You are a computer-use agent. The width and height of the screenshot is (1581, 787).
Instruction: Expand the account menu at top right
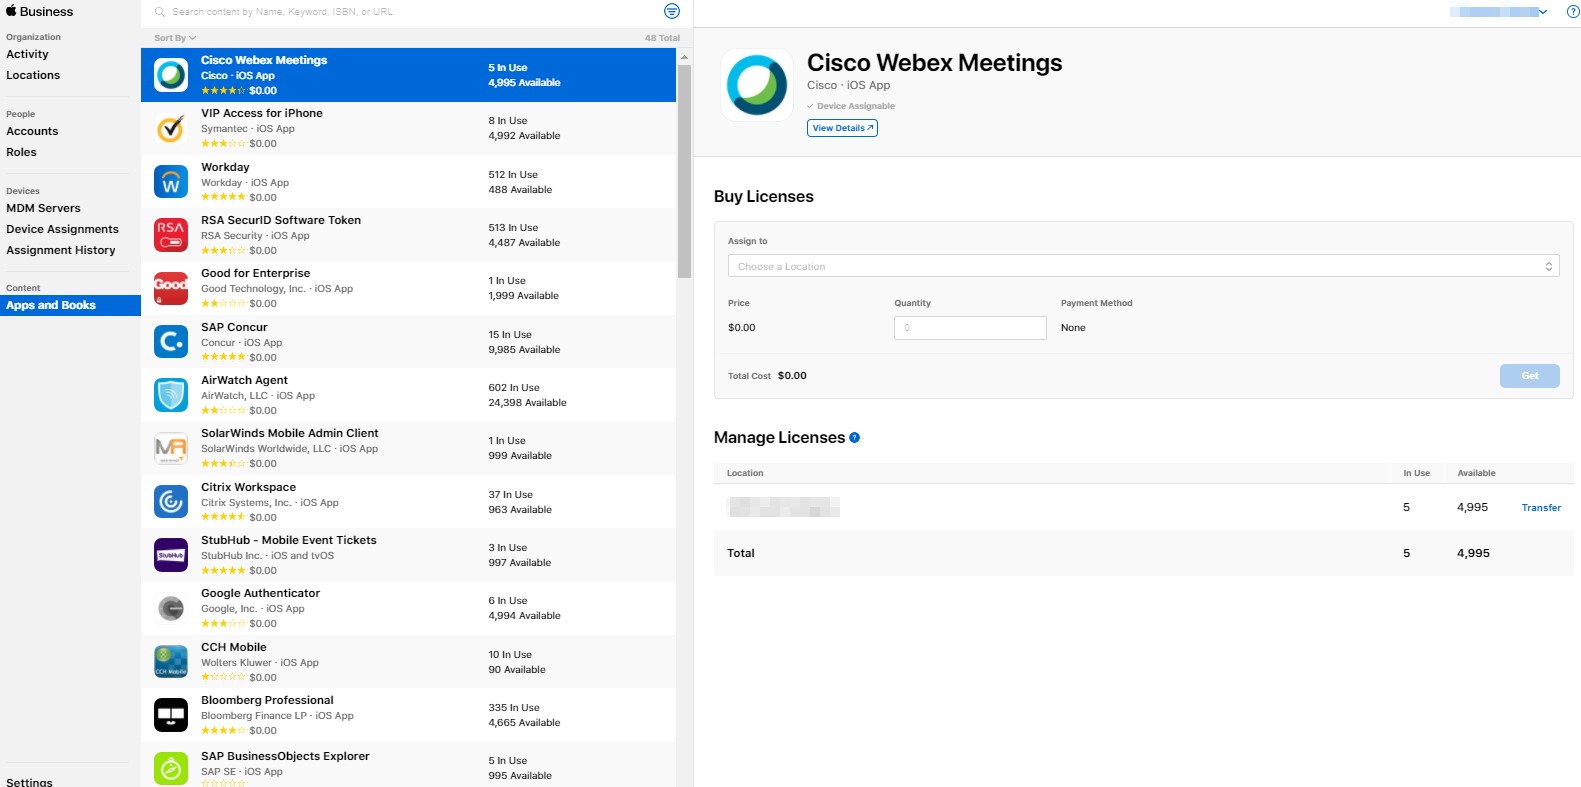1499,12
